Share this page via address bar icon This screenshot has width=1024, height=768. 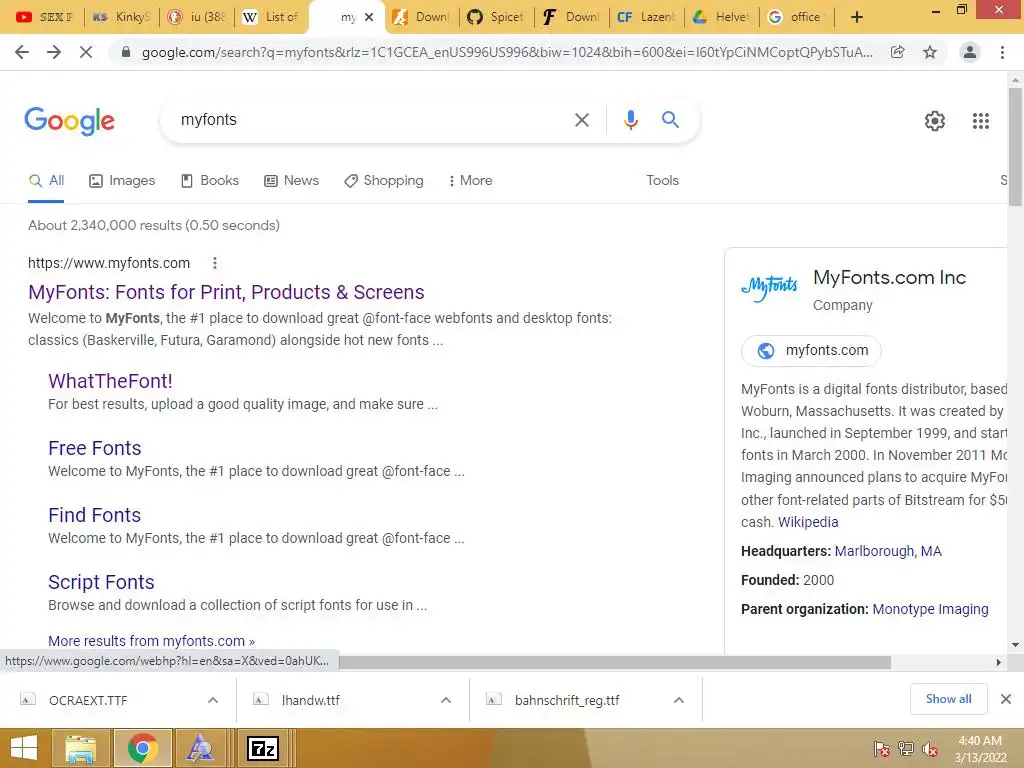(898, 52)
